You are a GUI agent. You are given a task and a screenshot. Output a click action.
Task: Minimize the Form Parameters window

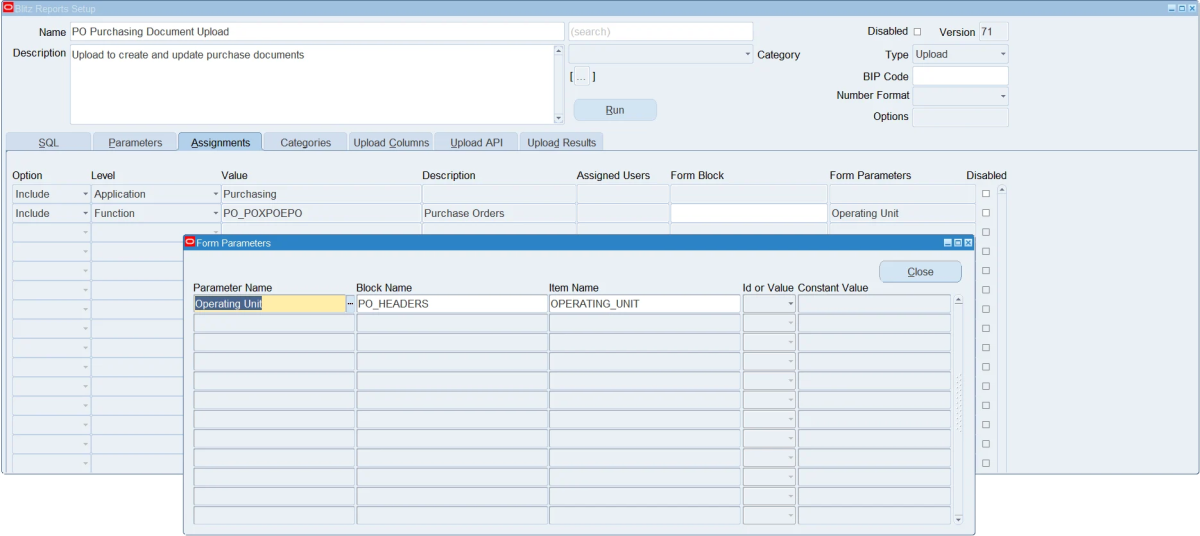point(948,243)
